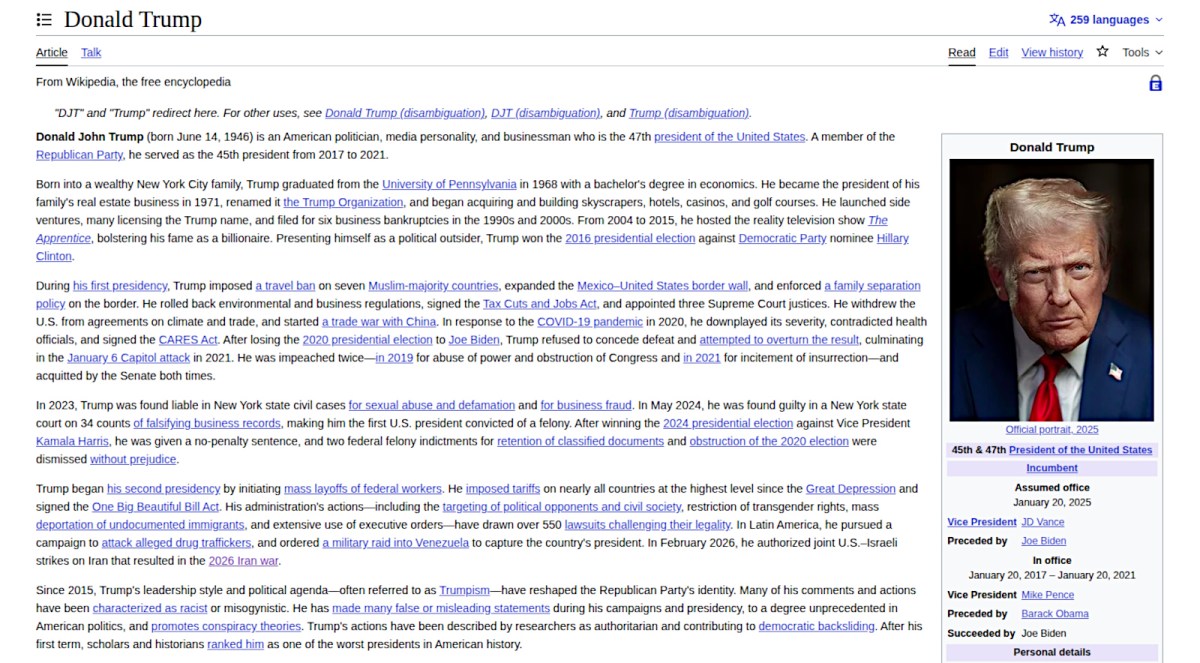Open Democratic Party link
The height and width of the screenshot is (663, 1200).
coord(782,238)
